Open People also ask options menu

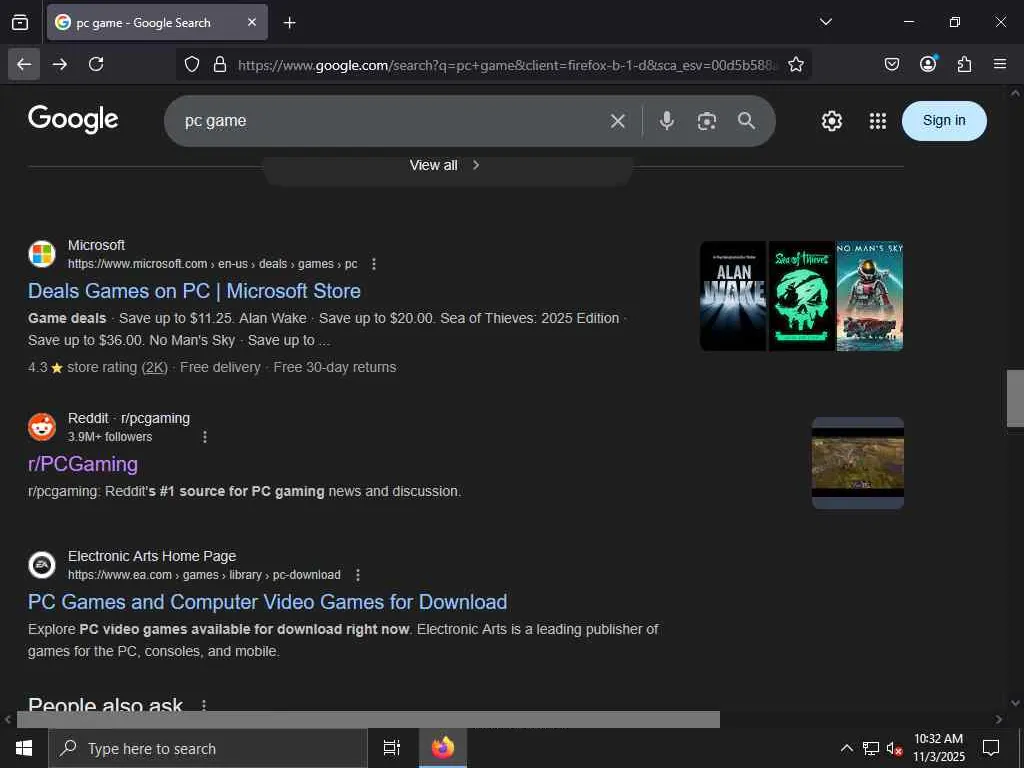(x=204, y=705)
